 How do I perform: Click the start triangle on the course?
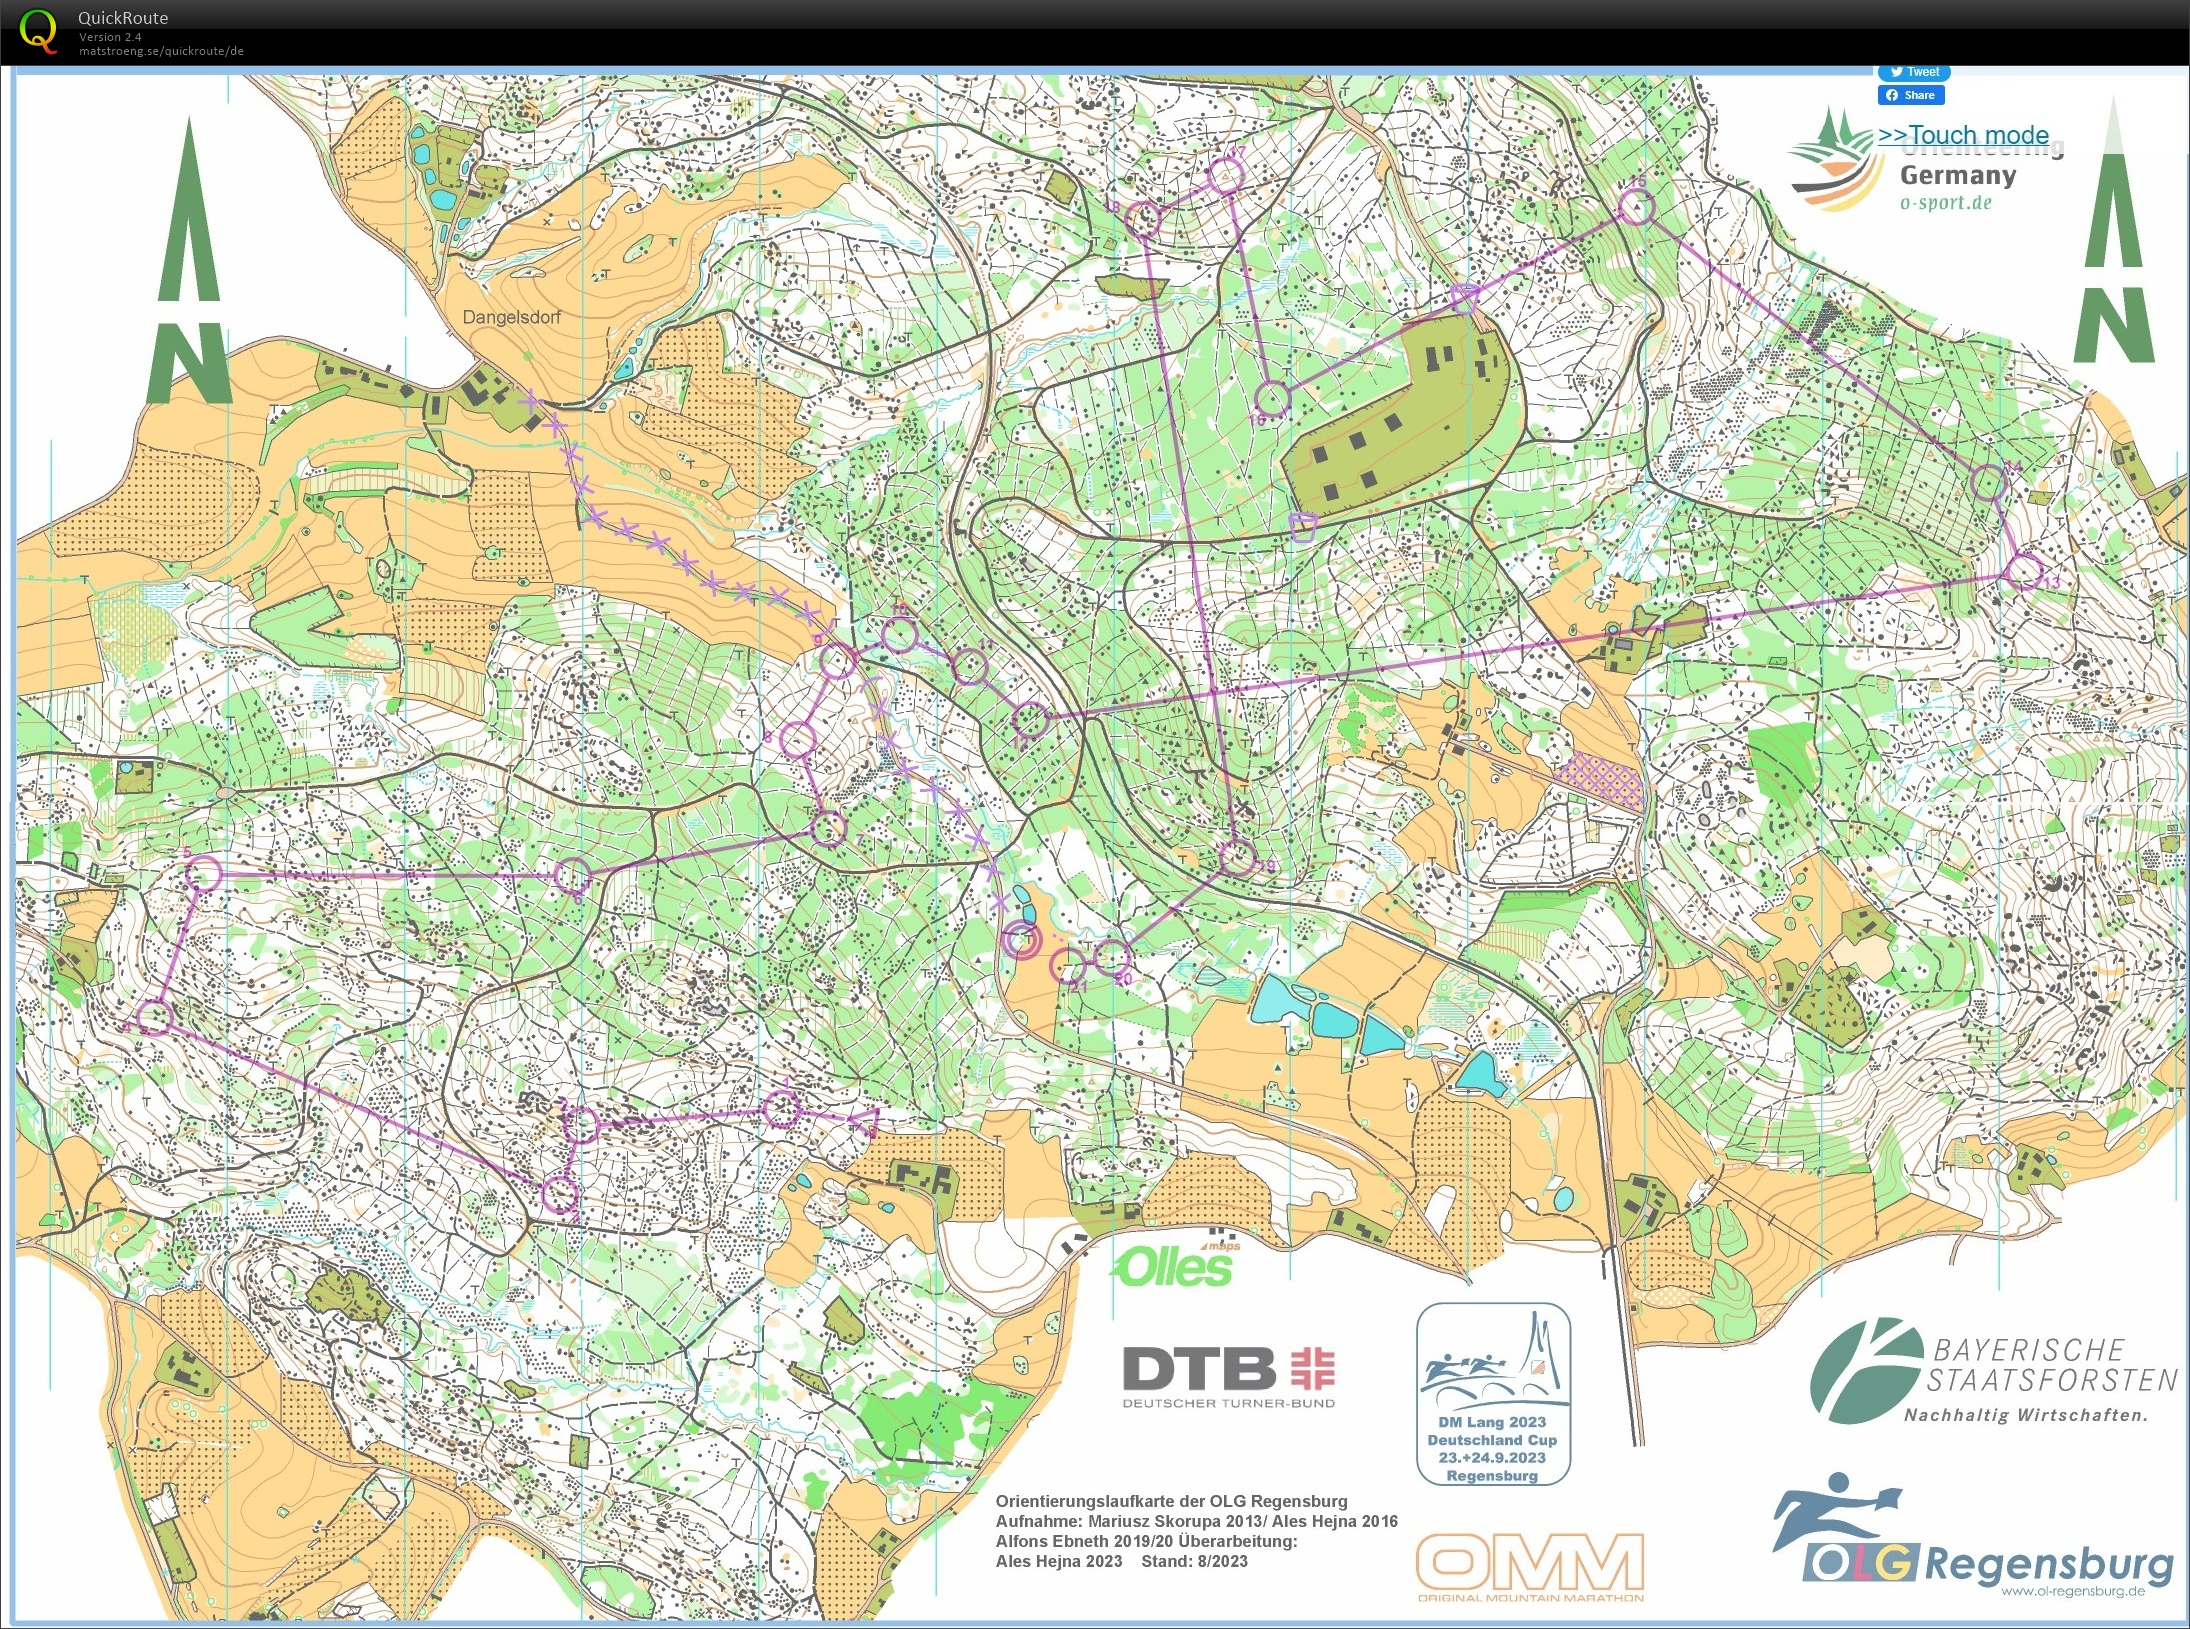tap(865, 1120)
